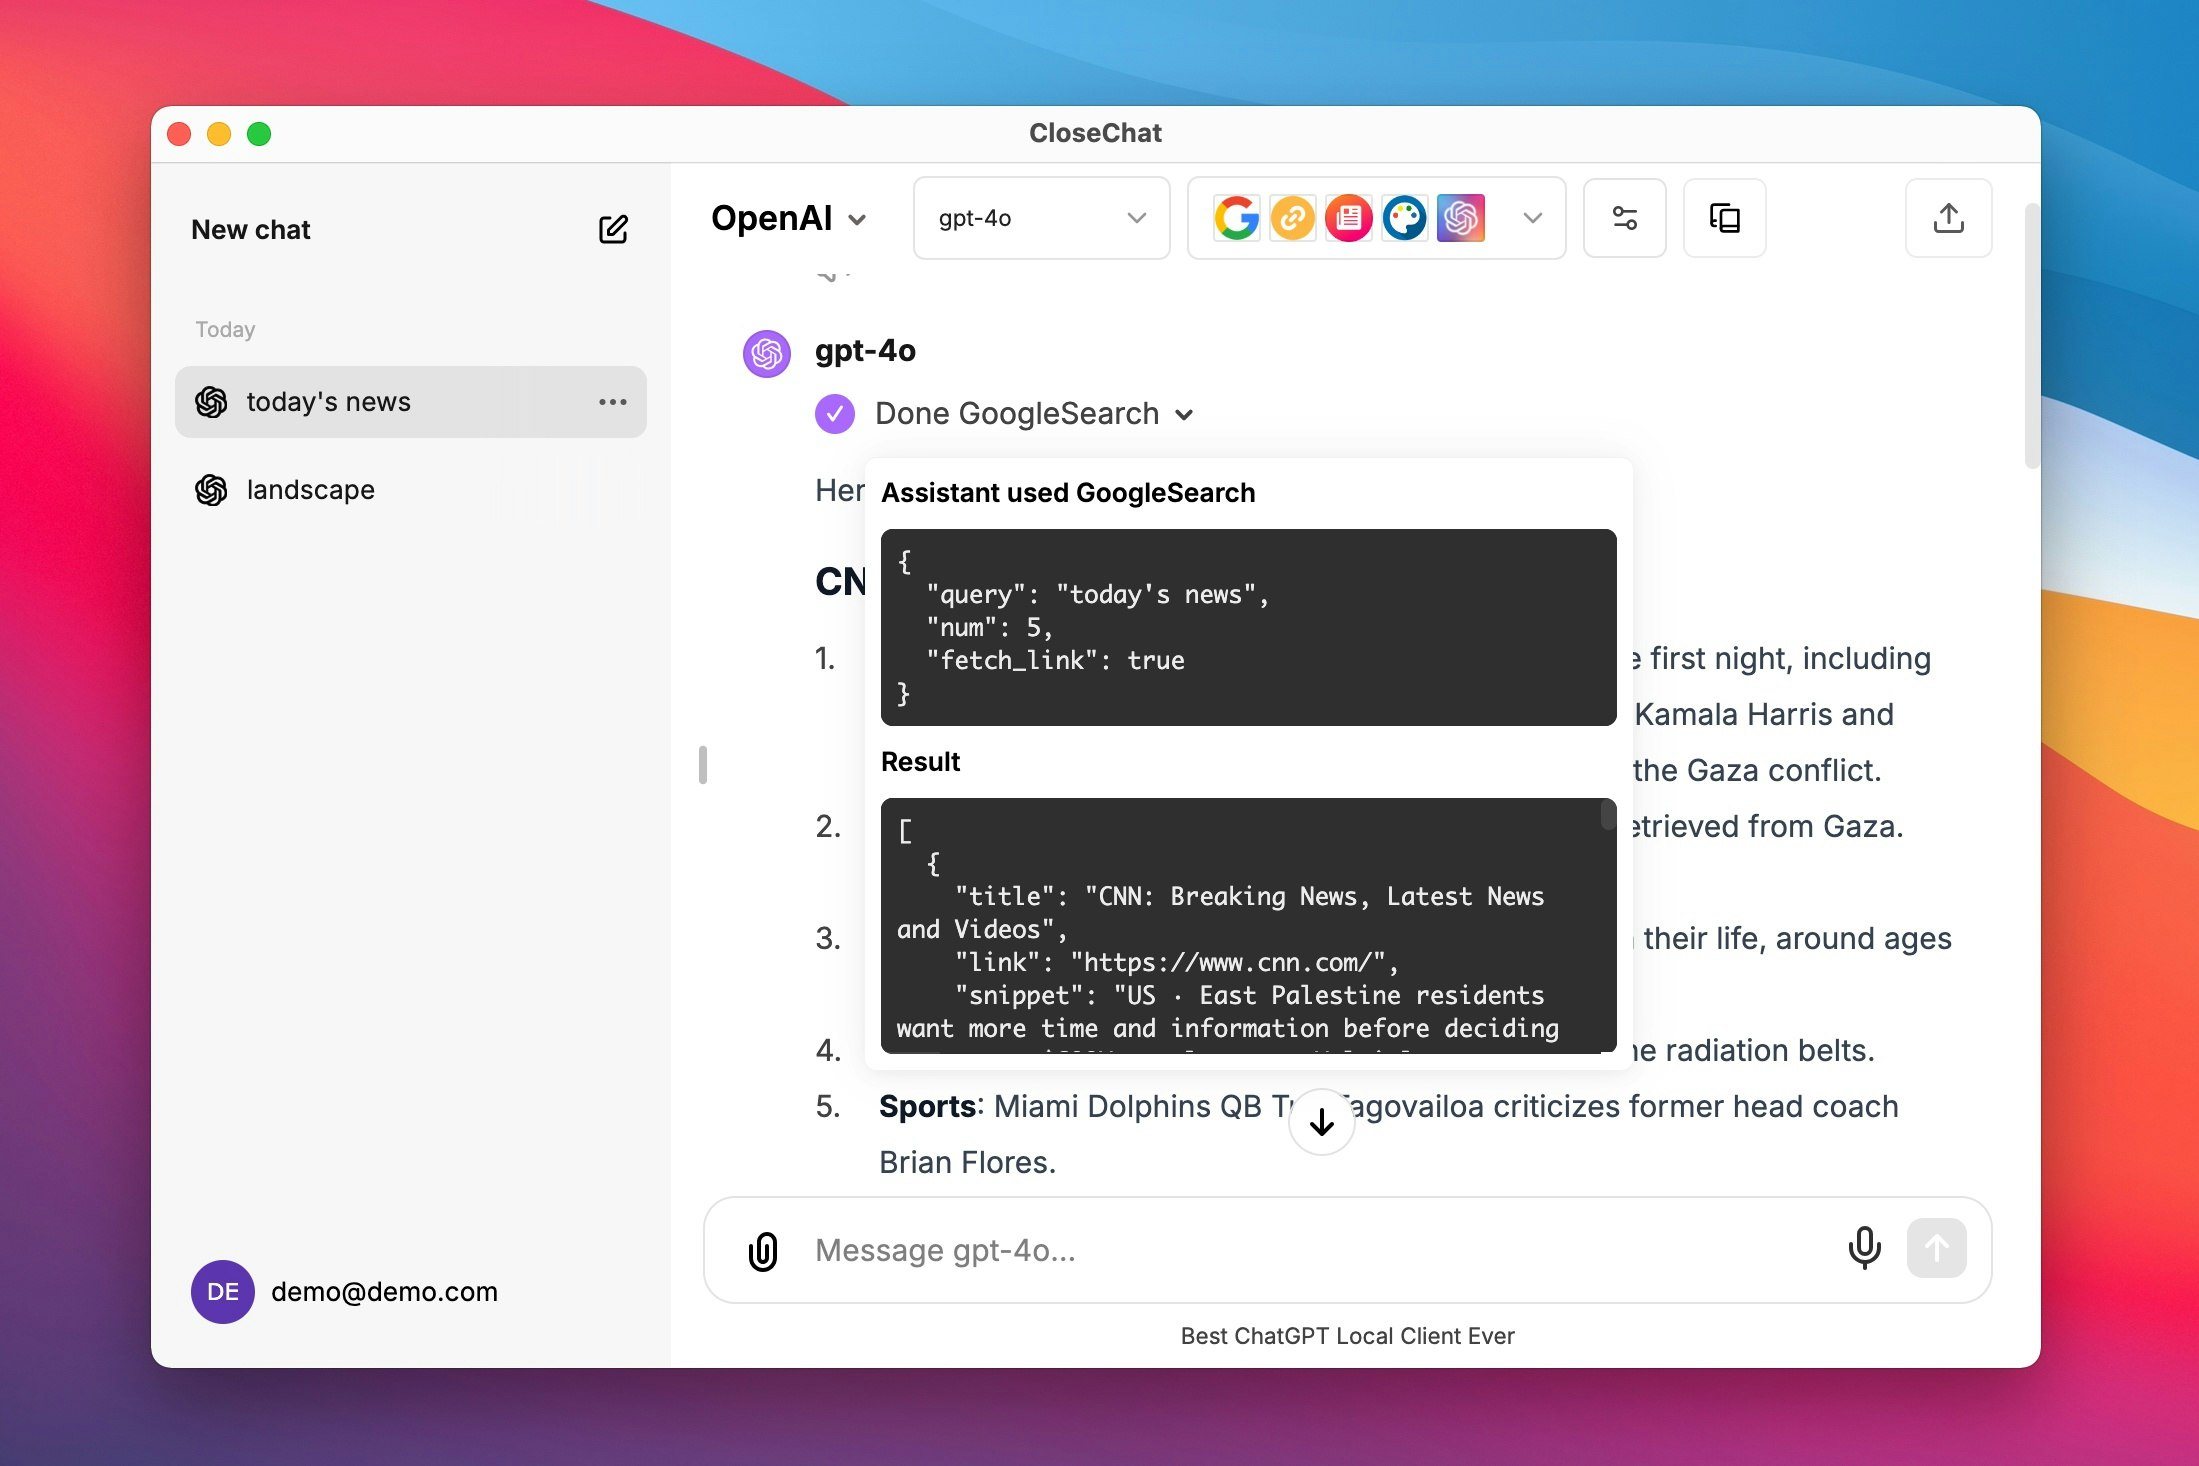Attach a file with the paperclip icon
This screenshot has height=1466, width=2199.
763,1250
